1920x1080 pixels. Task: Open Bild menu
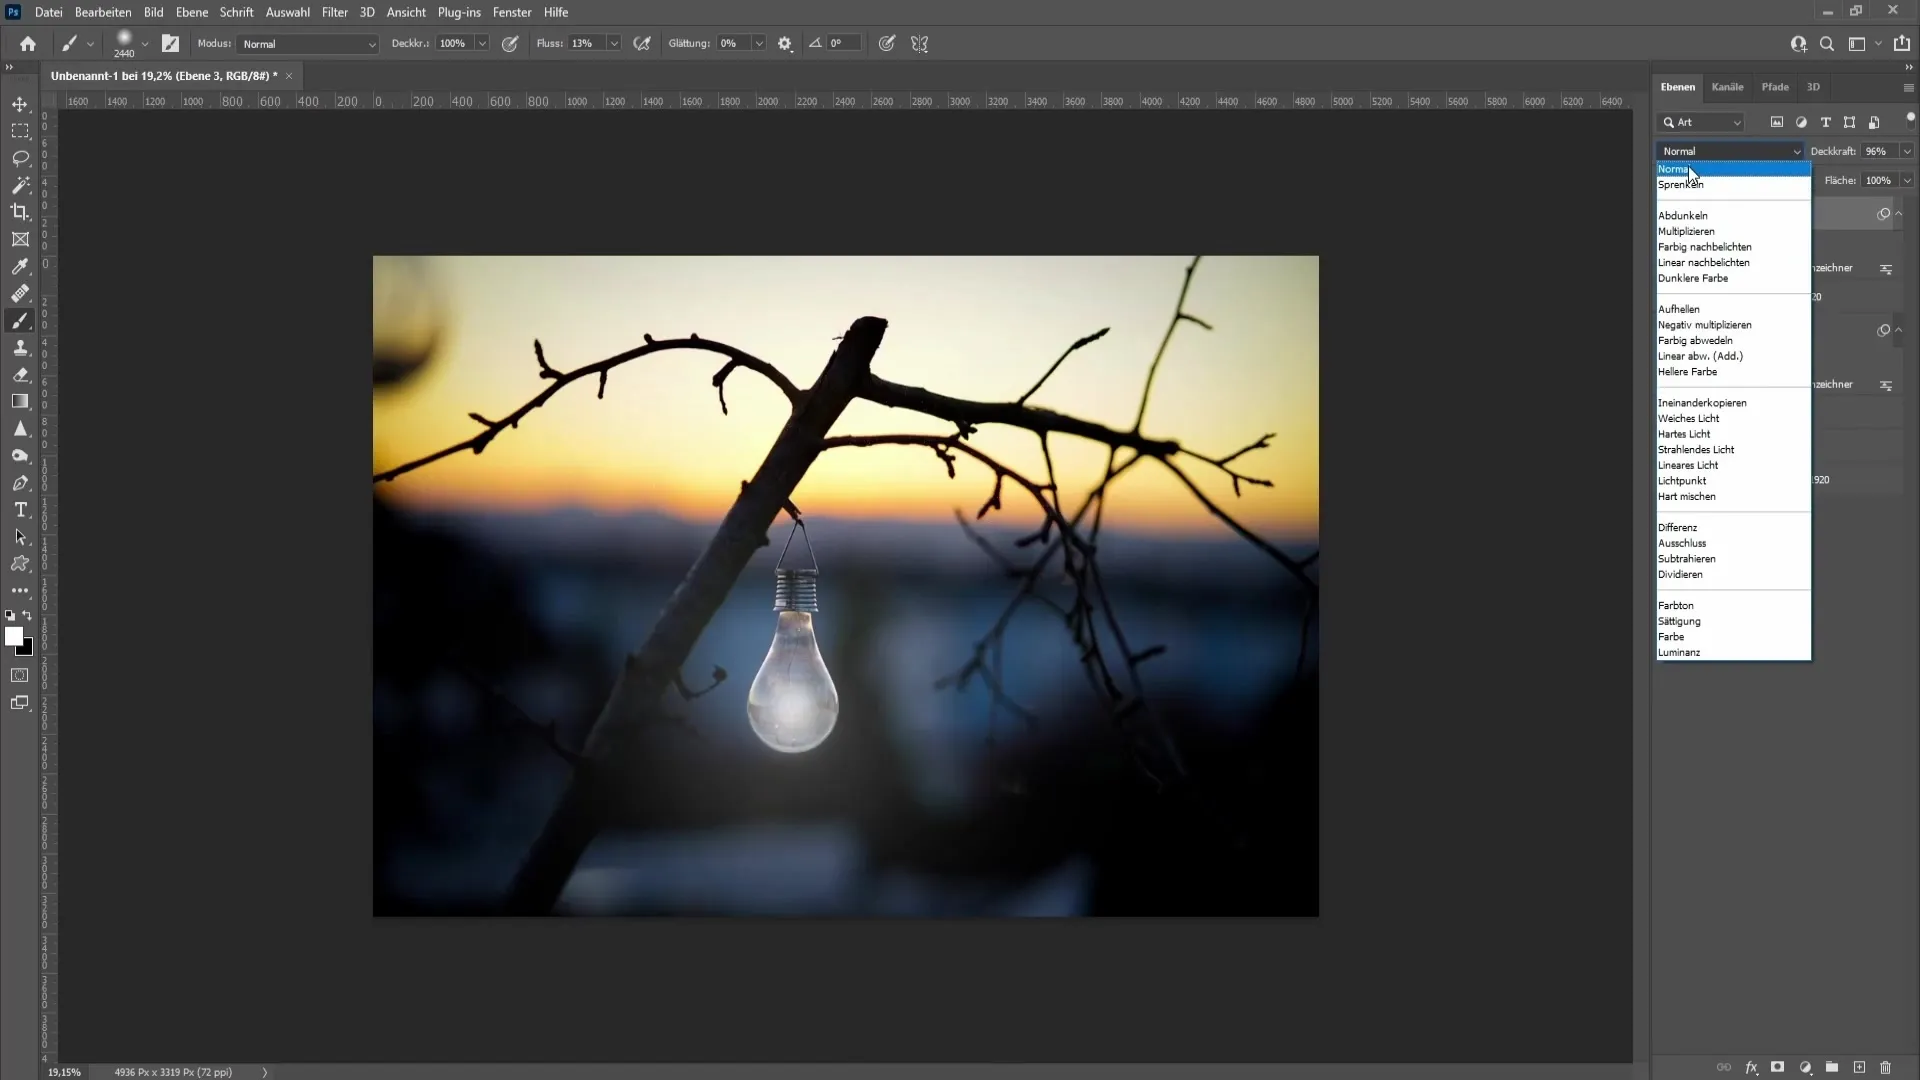[153, 12]
